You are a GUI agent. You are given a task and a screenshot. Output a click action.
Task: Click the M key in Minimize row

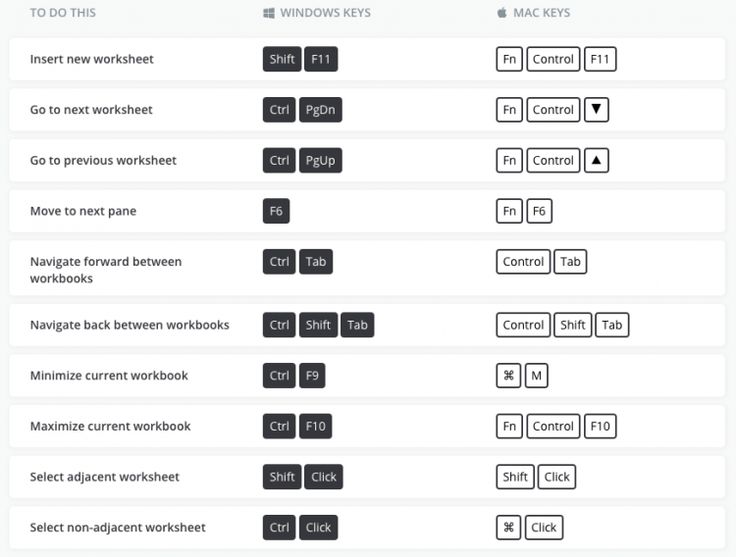pos(537,375)
